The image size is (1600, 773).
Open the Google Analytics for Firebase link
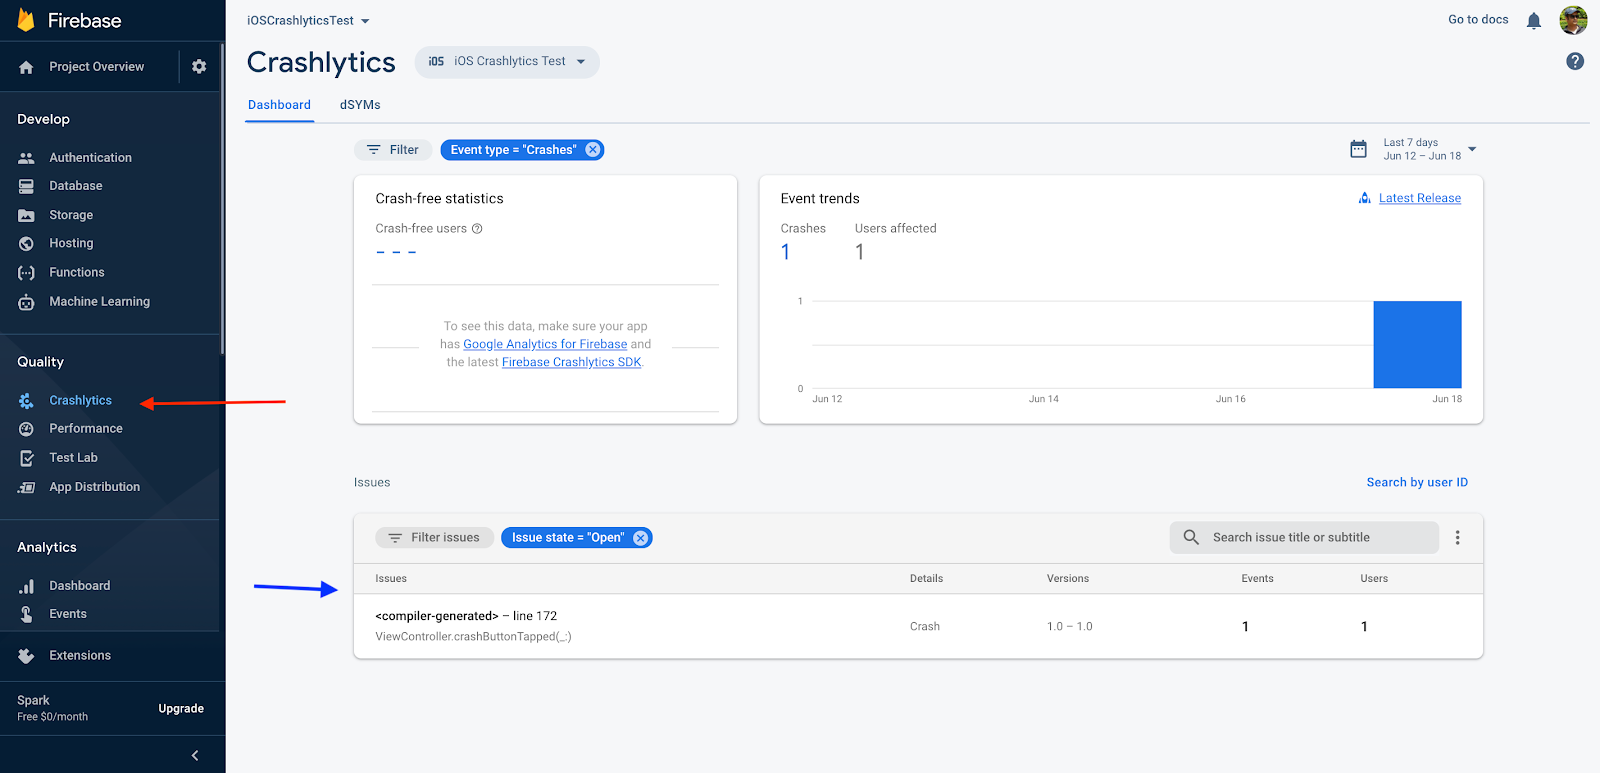pyautogui.click(x=545, y=344)
